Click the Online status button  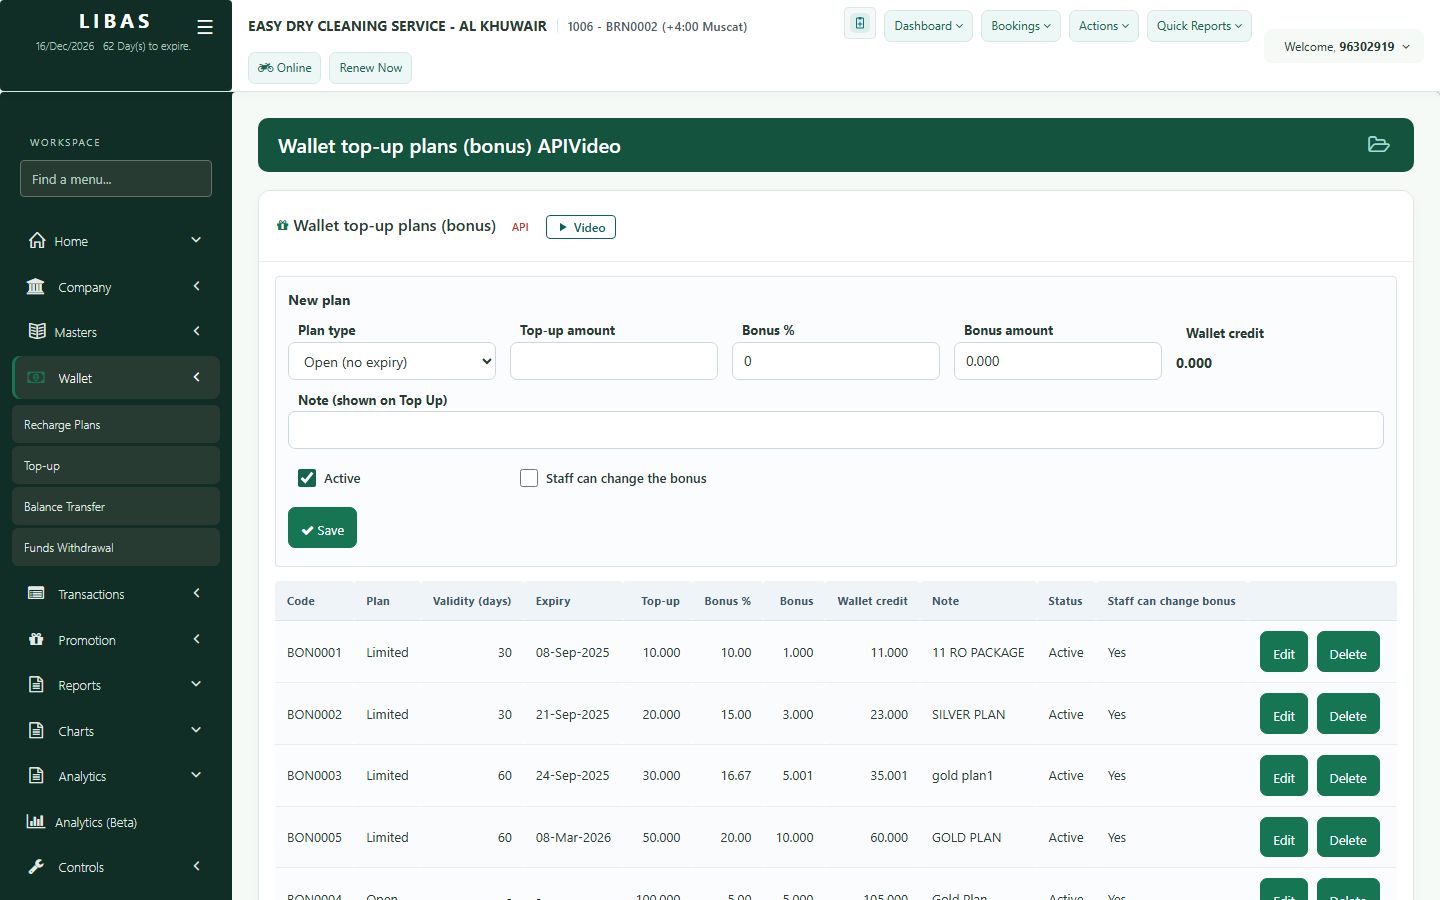pos(285,68)
